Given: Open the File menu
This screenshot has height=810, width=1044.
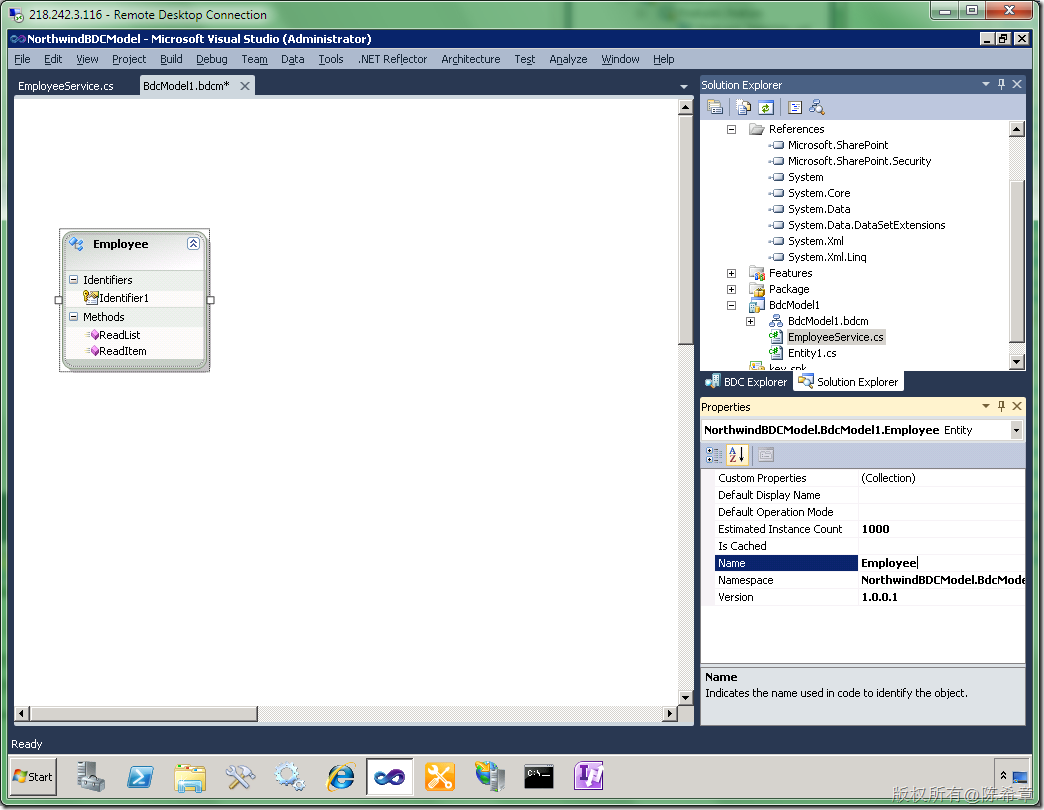Looking at the screenshot, I should click(23, 59).
